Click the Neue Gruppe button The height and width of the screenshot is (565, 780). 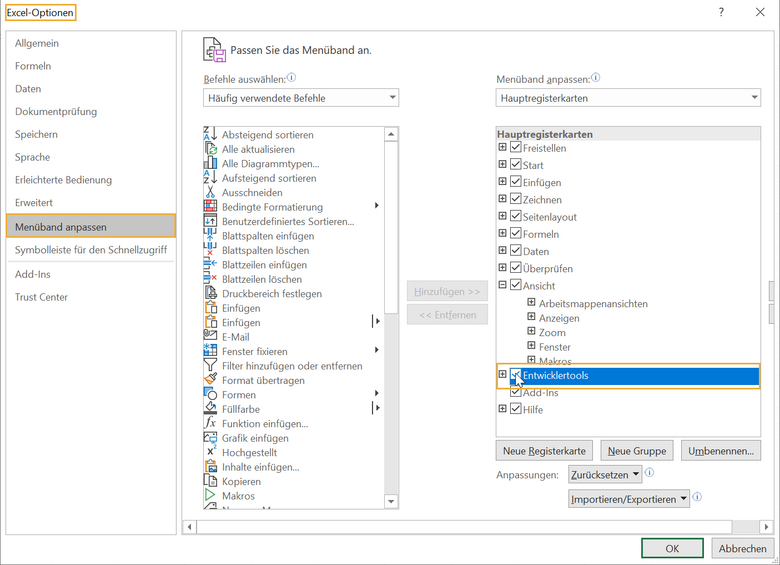[x=637, y=451]
